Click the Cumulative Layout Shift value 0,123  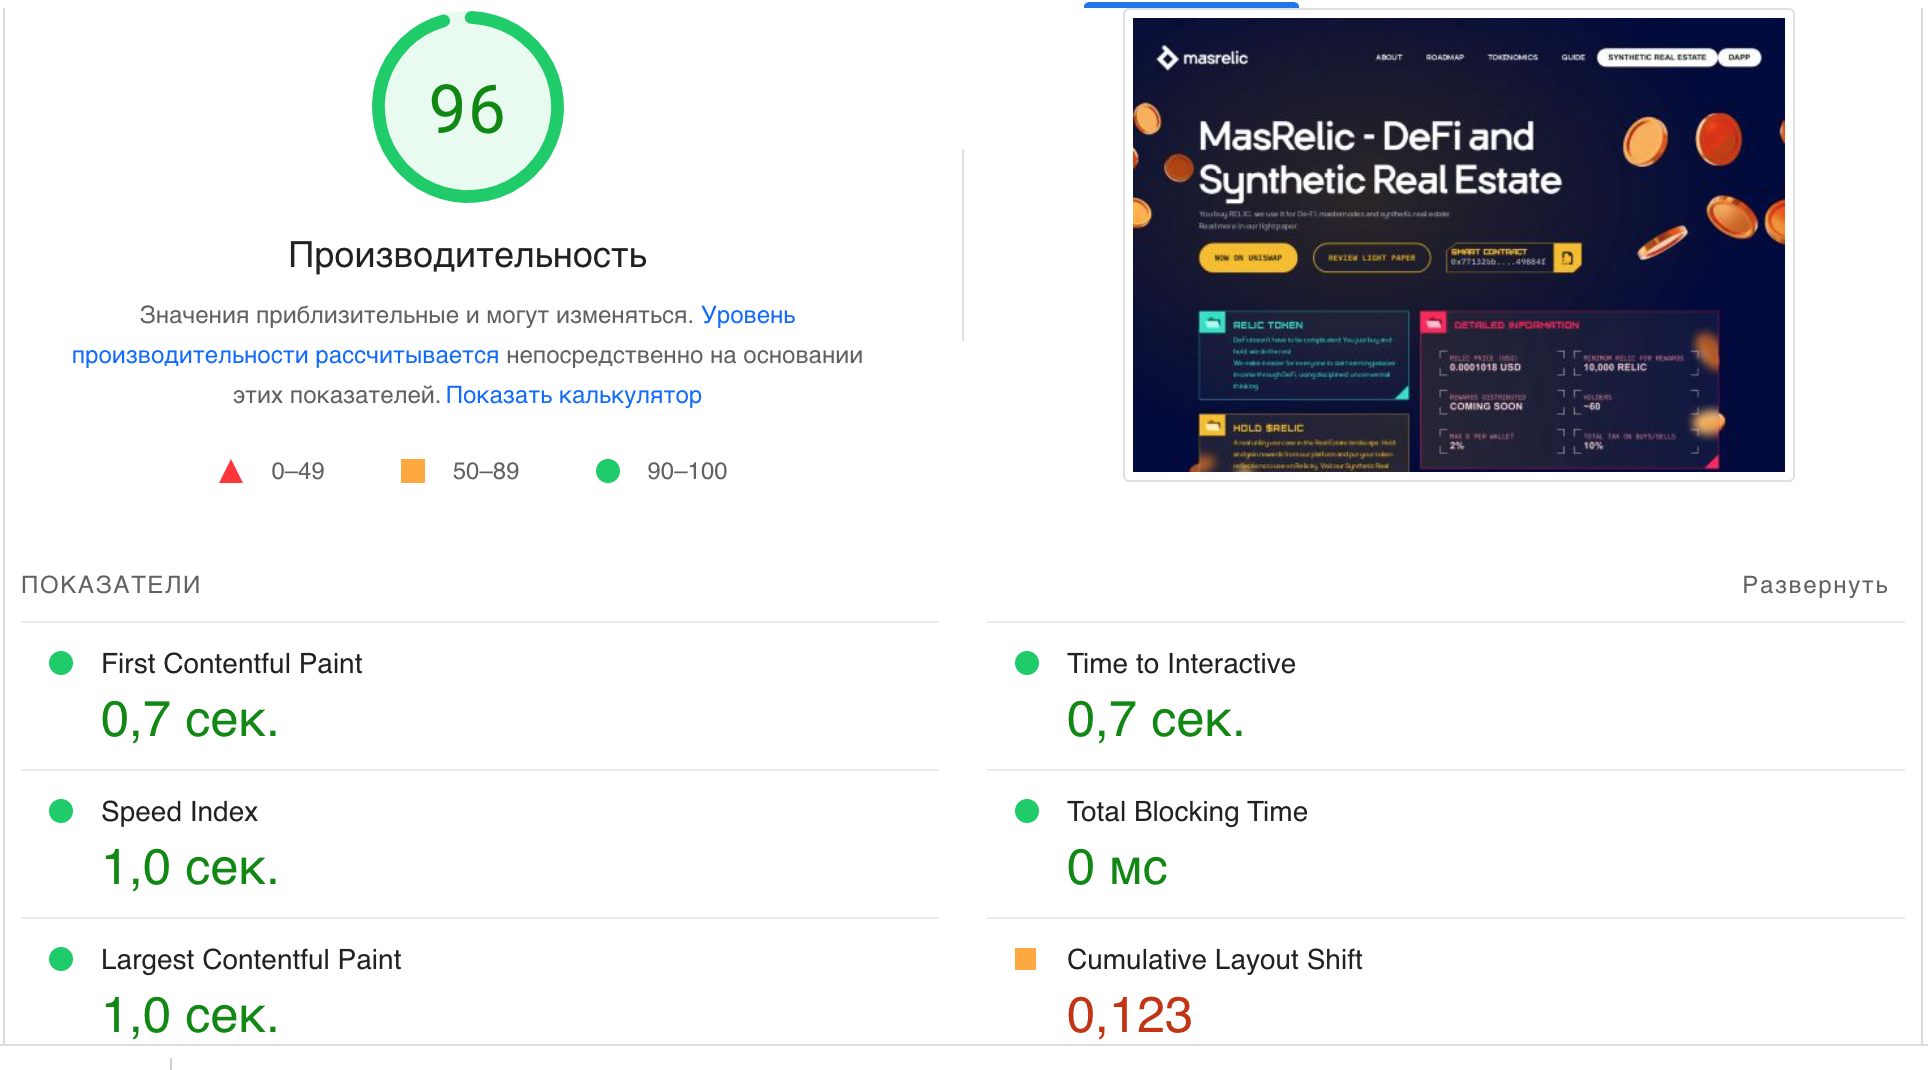[x=1128, y=1015]
